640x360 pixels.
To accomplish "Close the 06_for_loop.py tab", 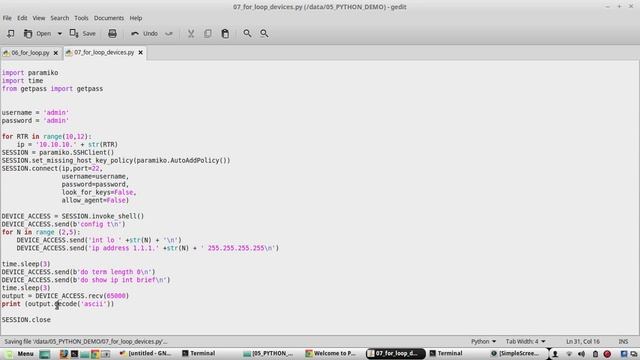I will (56, 53).
